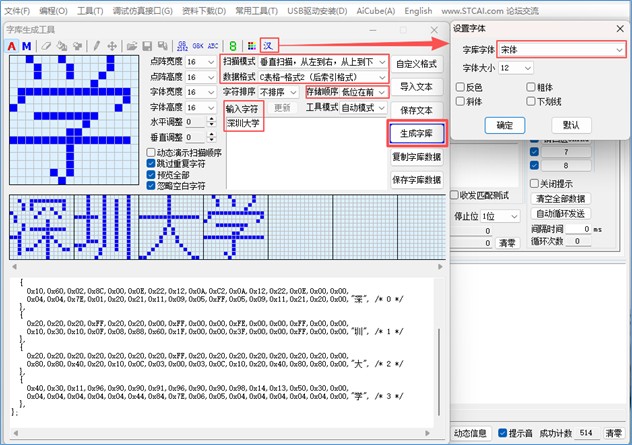Click the 汉 font settings icon
The width and height of the screenshot is (632, 445).
pos(268,45)
